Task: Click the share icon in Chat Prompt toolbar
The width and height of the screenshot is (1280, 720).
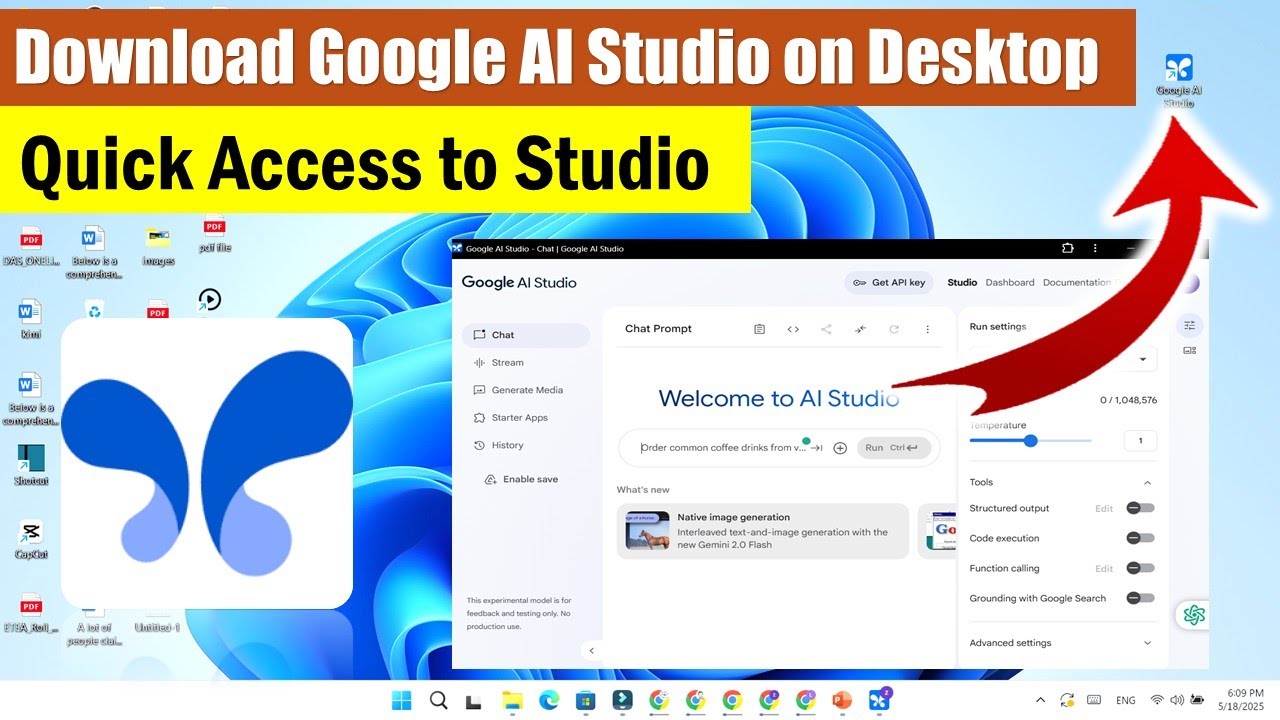Action: pyautogui.click(x=826, y=329)
